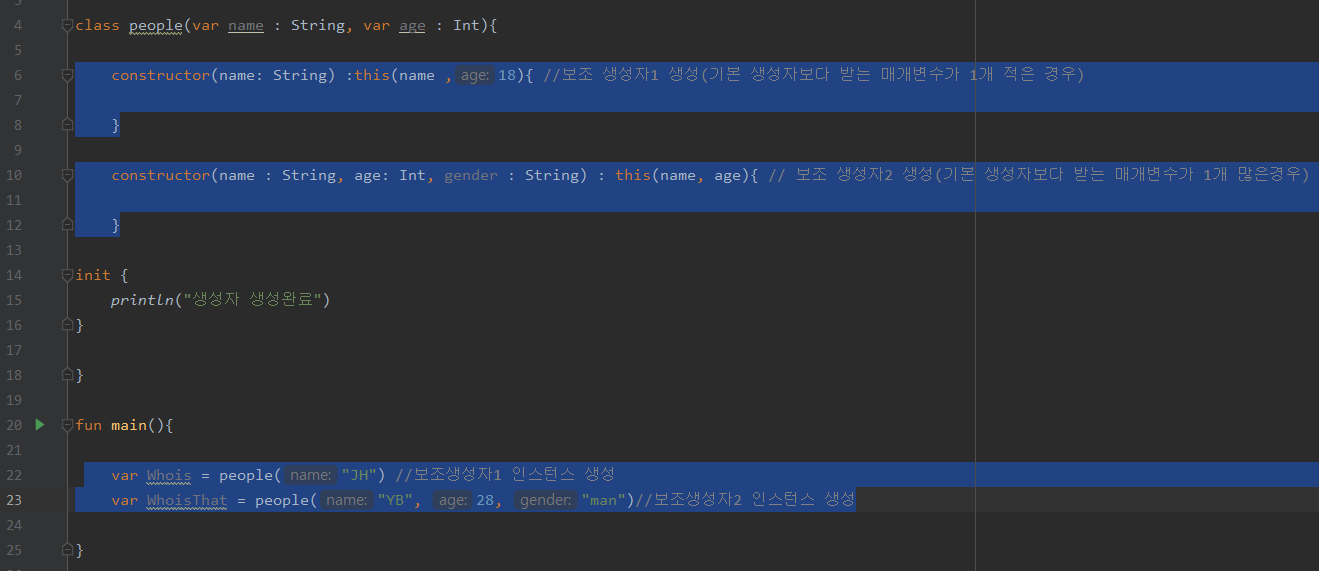This screenshot has height=571, width=1319.
Task: Run main using the green gutter arrow
Action: pyautogui.click(x=40, y=425)
